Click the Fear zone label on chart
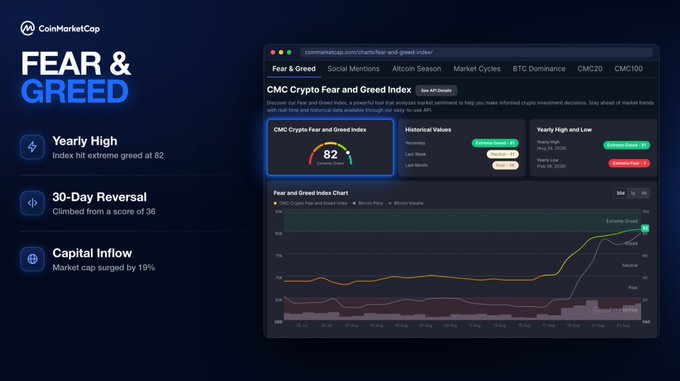680x381 pixels. [633, 287]
